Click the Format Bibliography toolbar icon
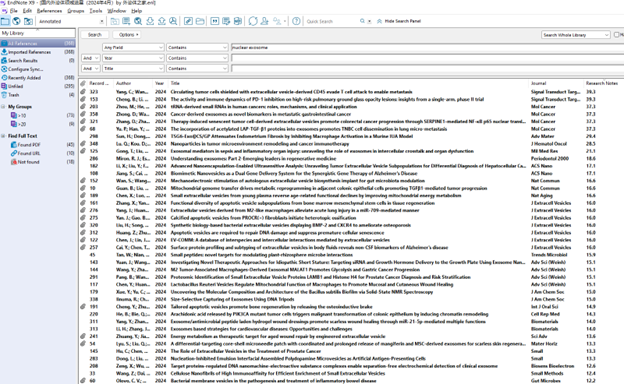 pyautogui.click(x=226, y=21)
